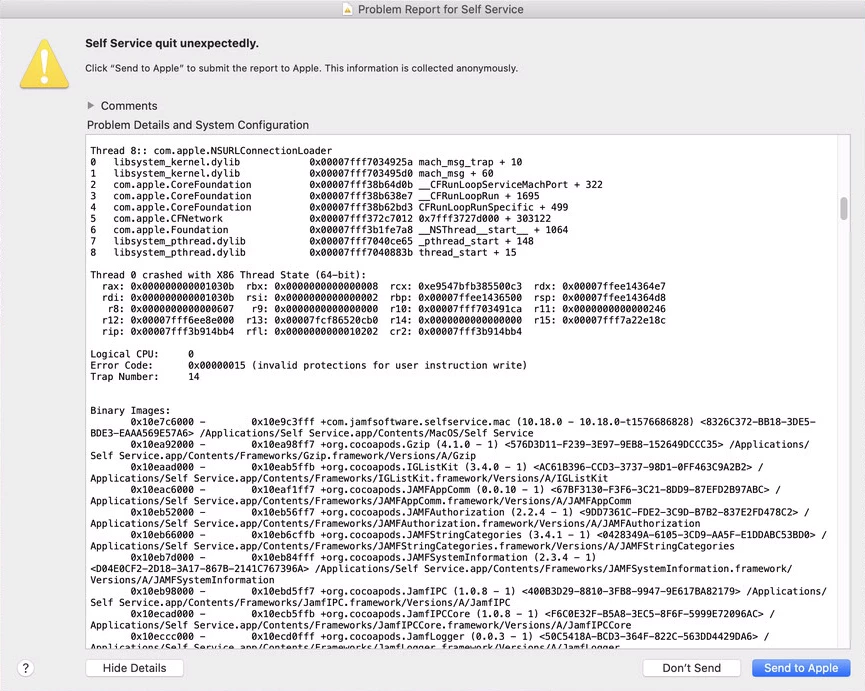Click the 'Trap Number: 14' line
The height and width of the screenshot is (691, 865).
pyautogui.click(x=145, y=377)
